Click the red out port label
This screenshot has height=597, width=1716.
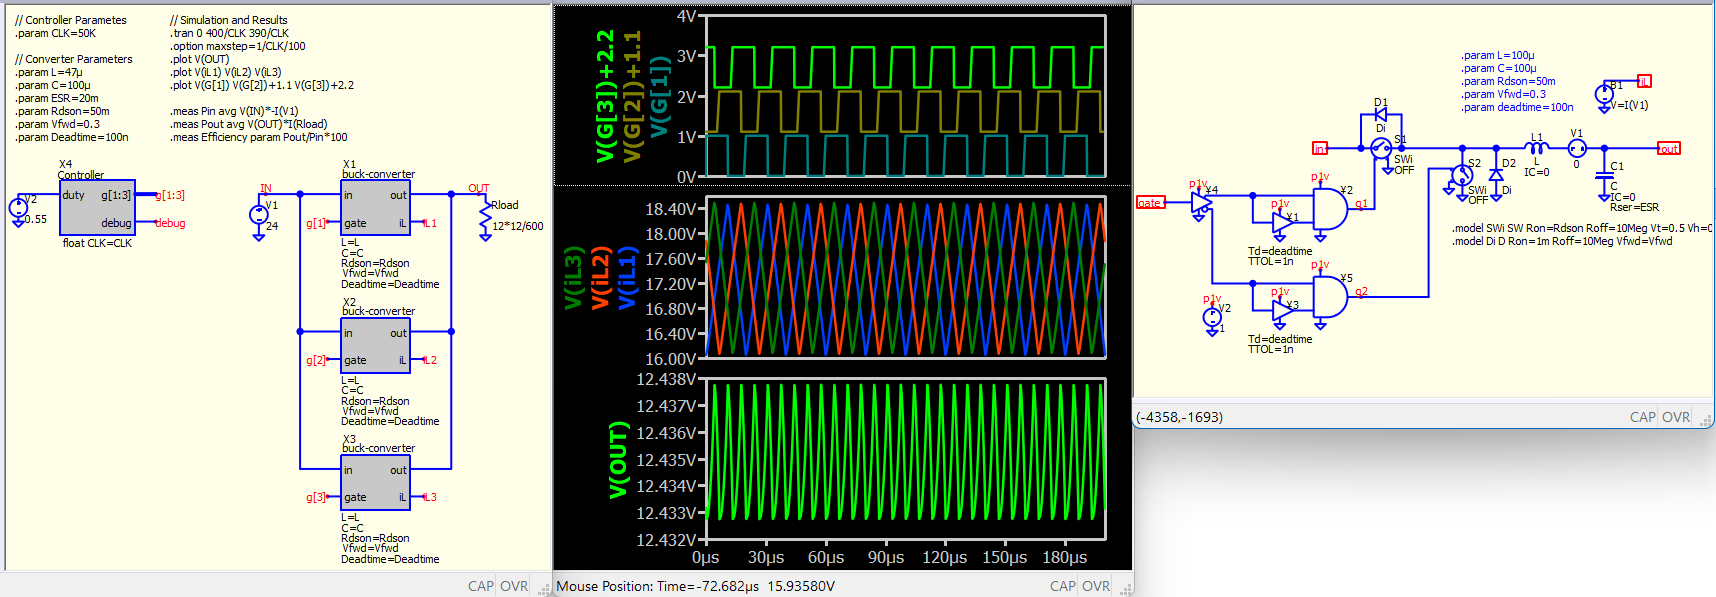[x=1669, y=148]
